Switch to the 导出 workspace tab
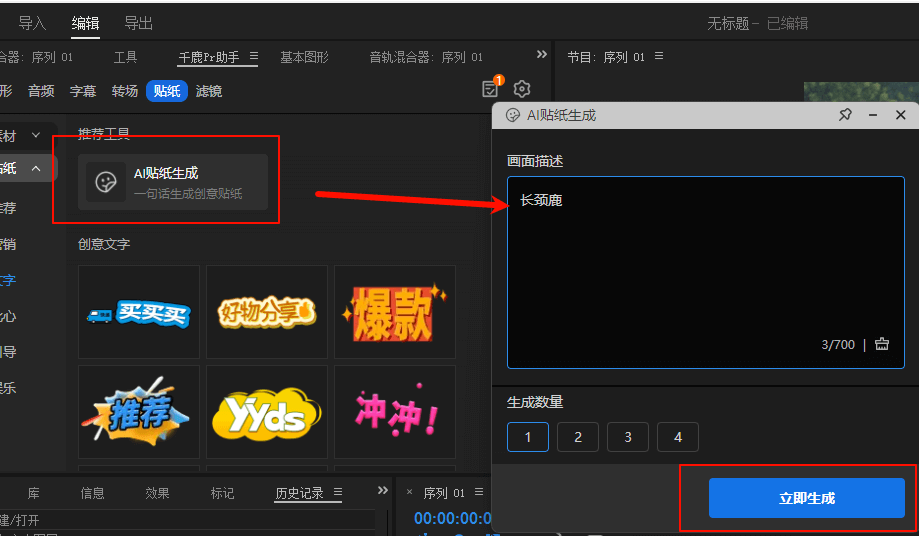Image resolution: width=919 pixels, height=536 pixels. [x=138, y=23]
